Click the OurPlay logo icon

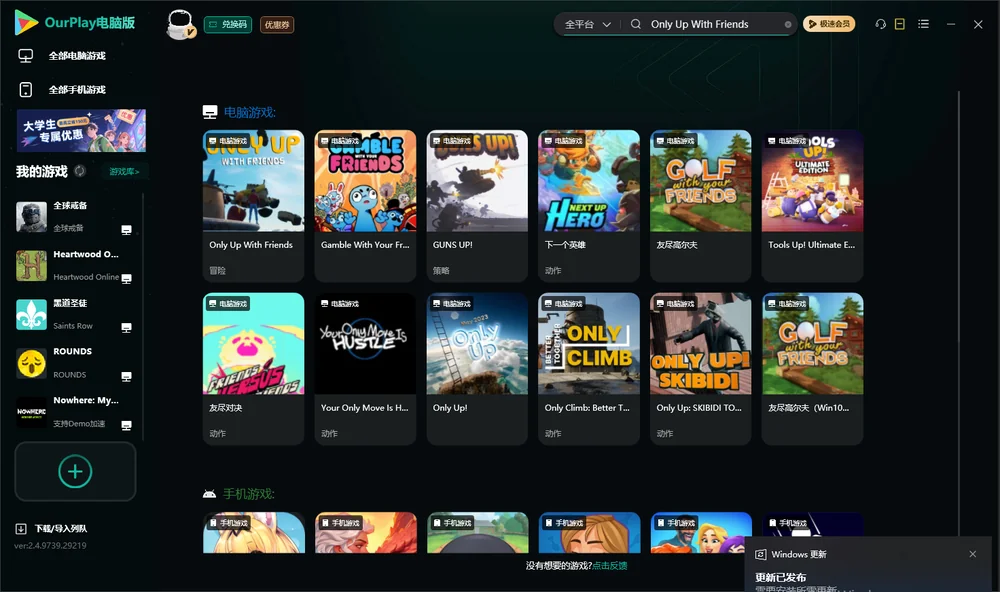tap(26, 23)
